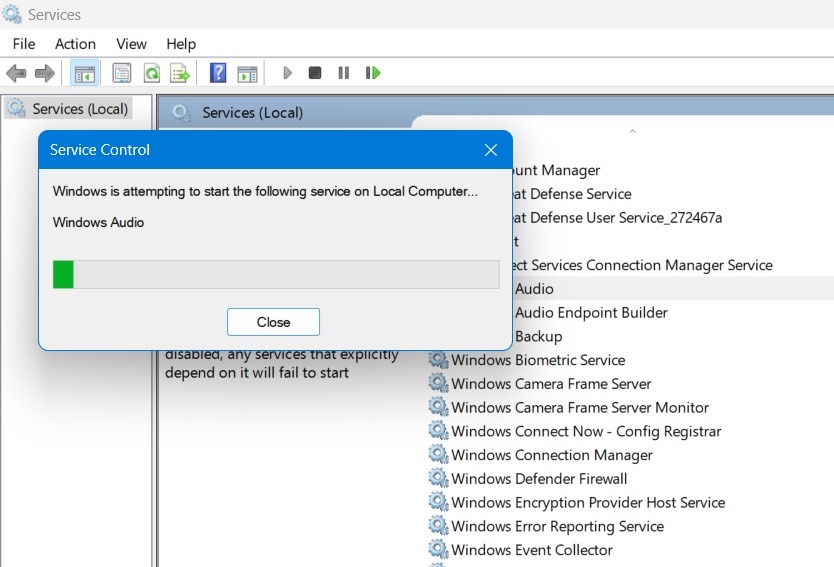
Task: Toggle Show/Hide Action Pane toolbar icon
Action: point(247,73)
